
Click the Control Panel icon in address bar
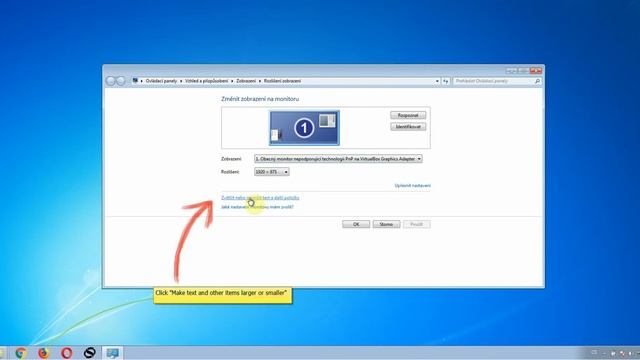point(135,81)
